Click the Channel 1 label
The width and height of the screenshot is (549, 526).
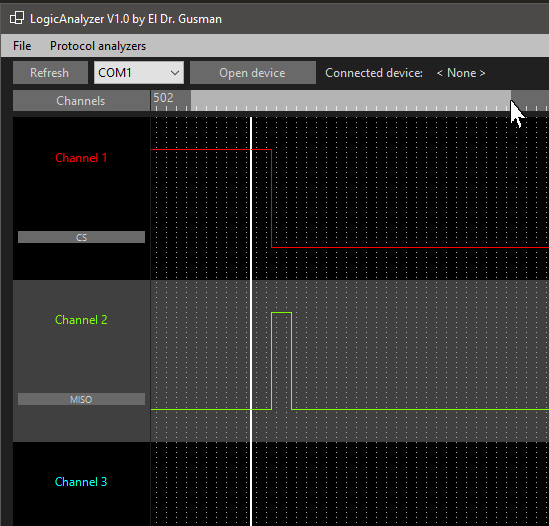tap(81, 158)
